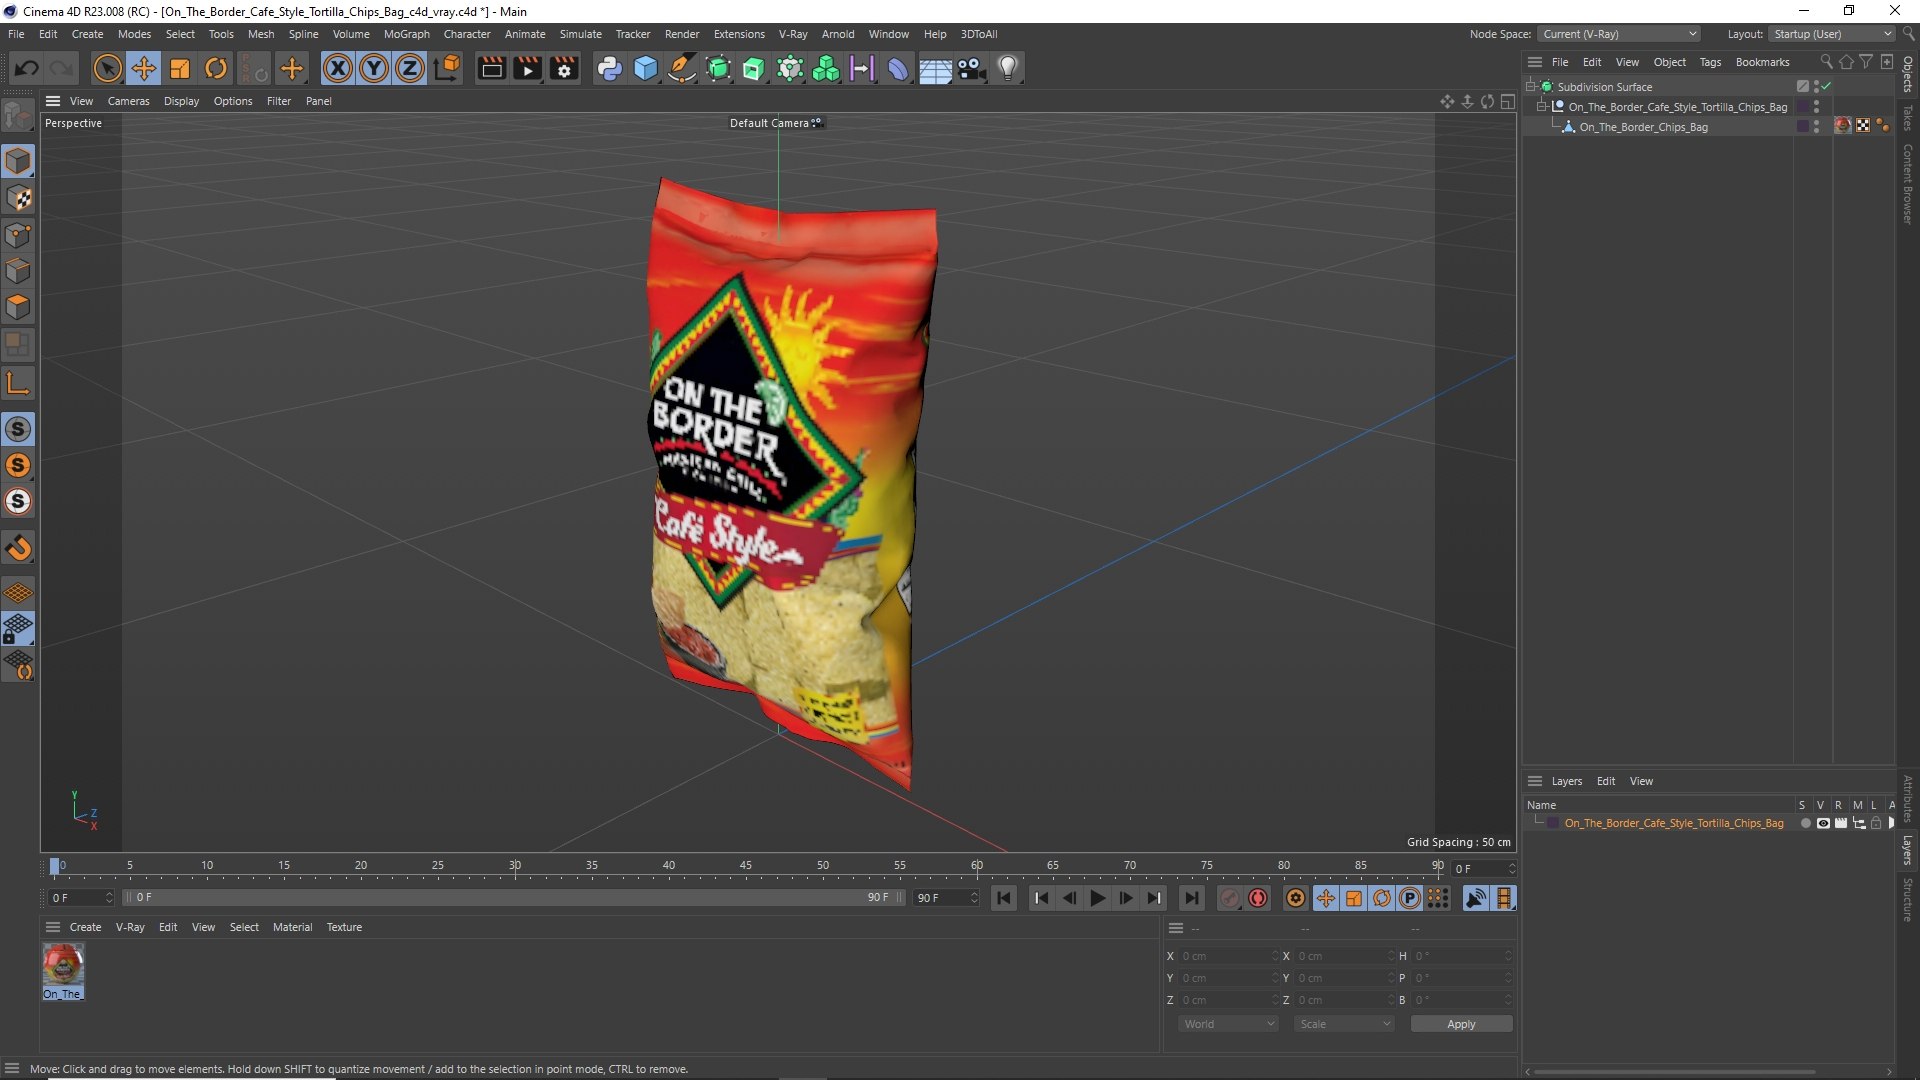This screenshot has height=1080, width=1920.
Task: Select the On_The material thumbnail
Action: pyautogui.click(x=63, y=971)
